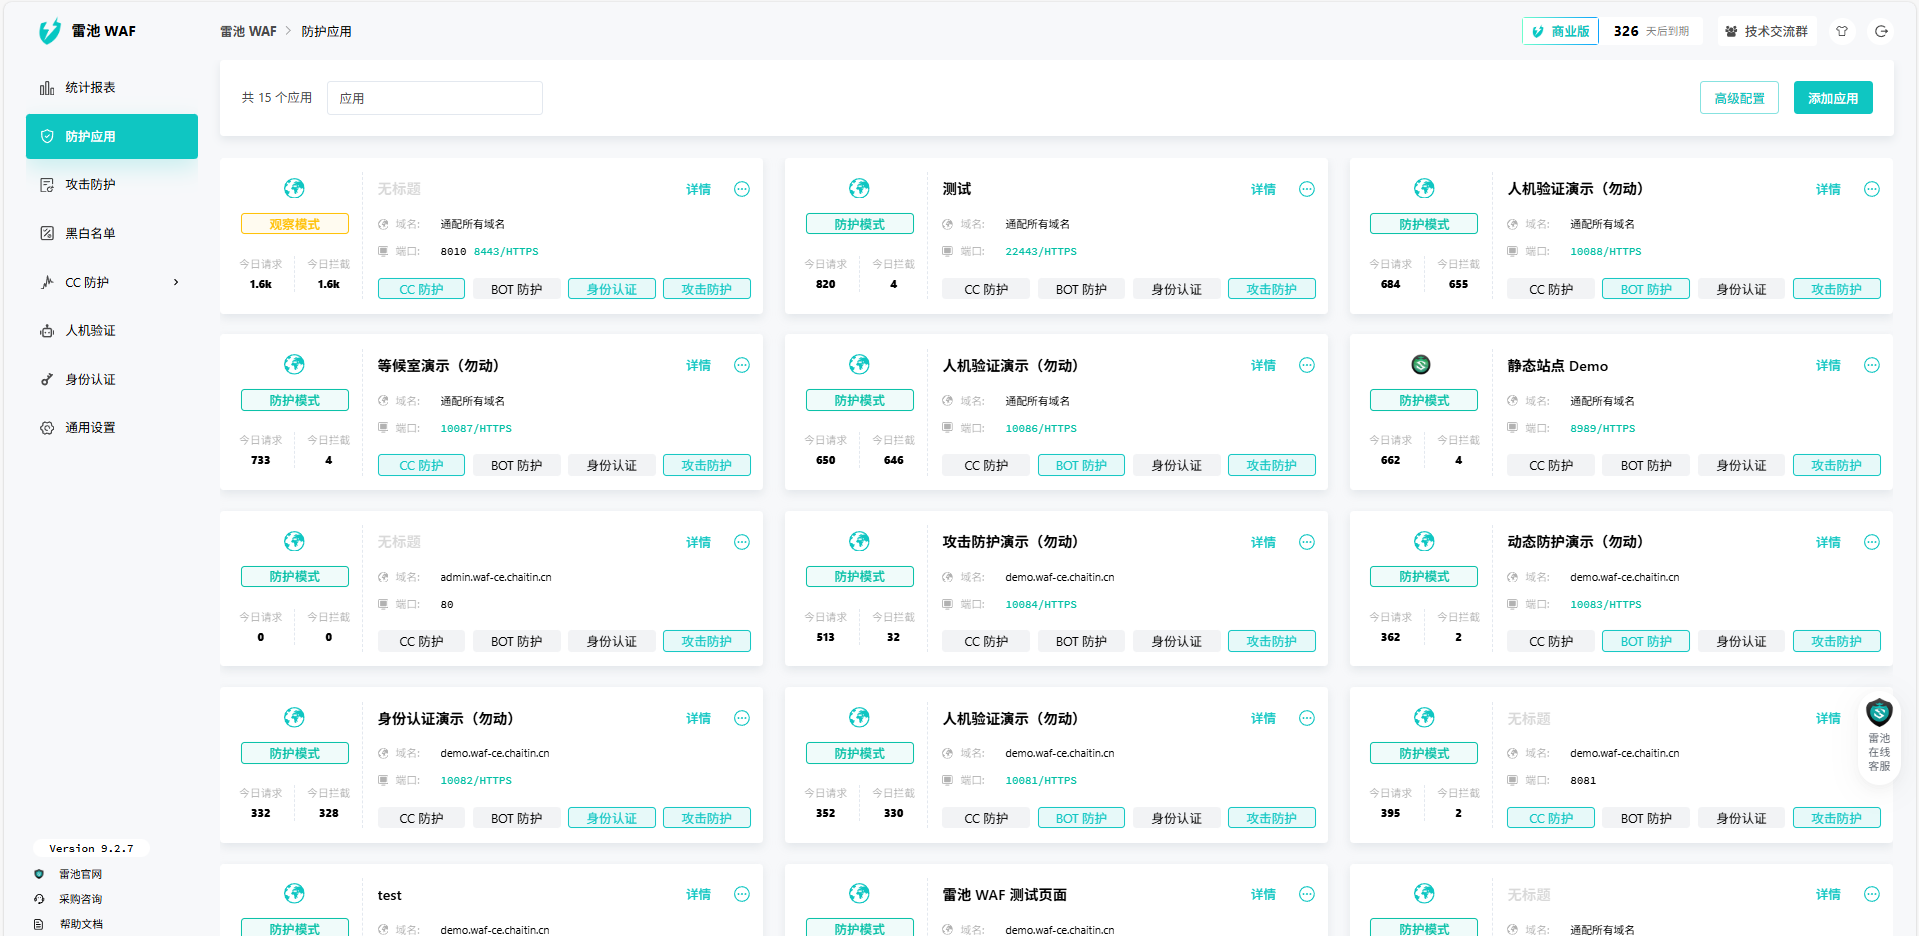Image resolution: width=1919 pixels, height=936 pixels.
Task: Open the 黑白名单 sidebar section
Action: [89, 232]
